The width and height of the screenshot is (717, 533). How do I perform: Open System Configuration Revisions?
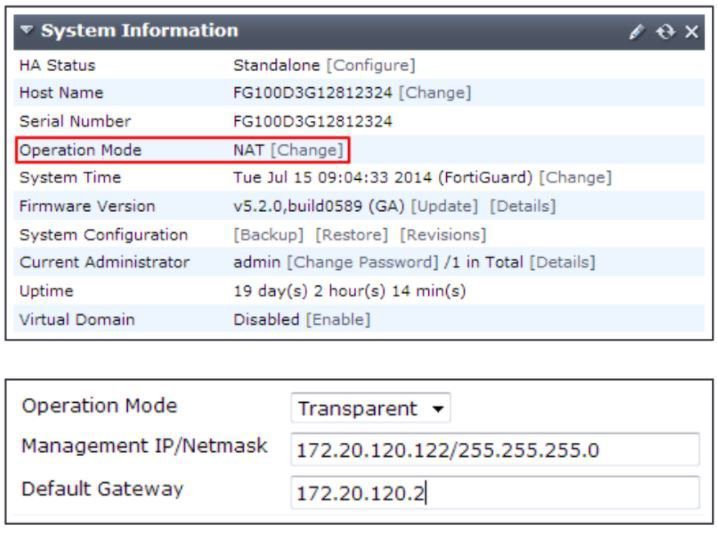(443, 235)
